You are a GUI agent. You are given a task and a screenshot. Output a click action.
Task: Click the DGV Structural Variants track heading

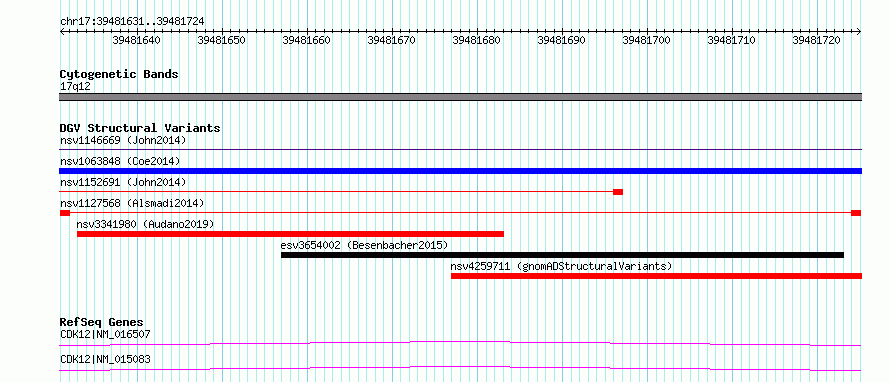tap(140, 128)
